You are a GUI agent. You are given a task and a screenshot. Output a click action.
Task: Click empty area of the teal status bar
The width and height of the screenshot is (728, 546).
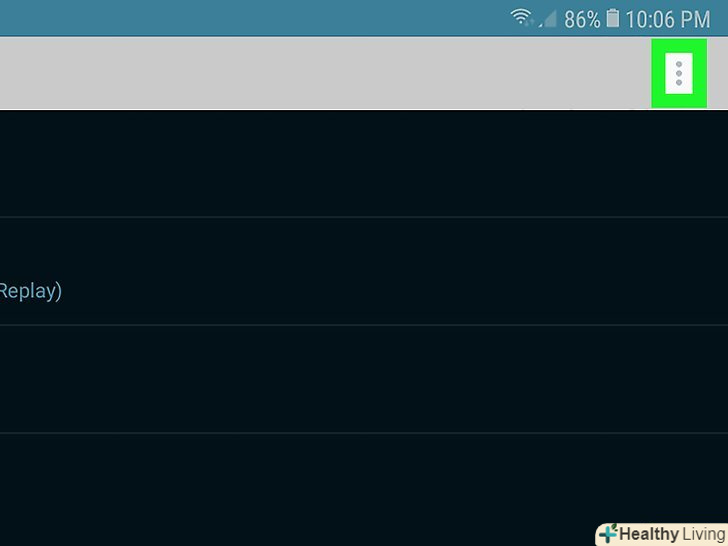point(253,18)
